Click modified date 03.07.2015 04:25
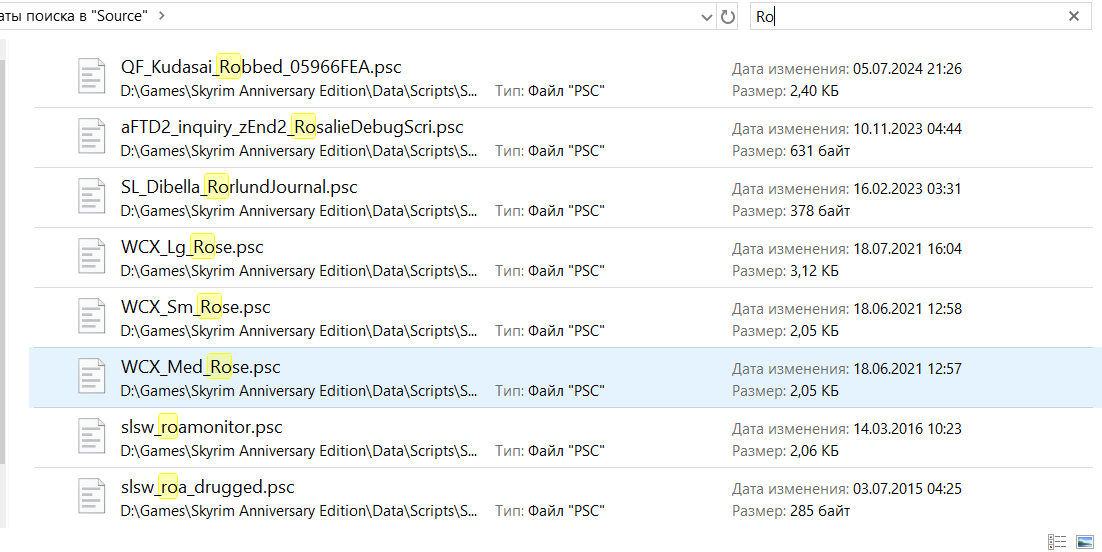Viewport: 1102px width, 552px height. pyautogui.click(x=907, y=489)
